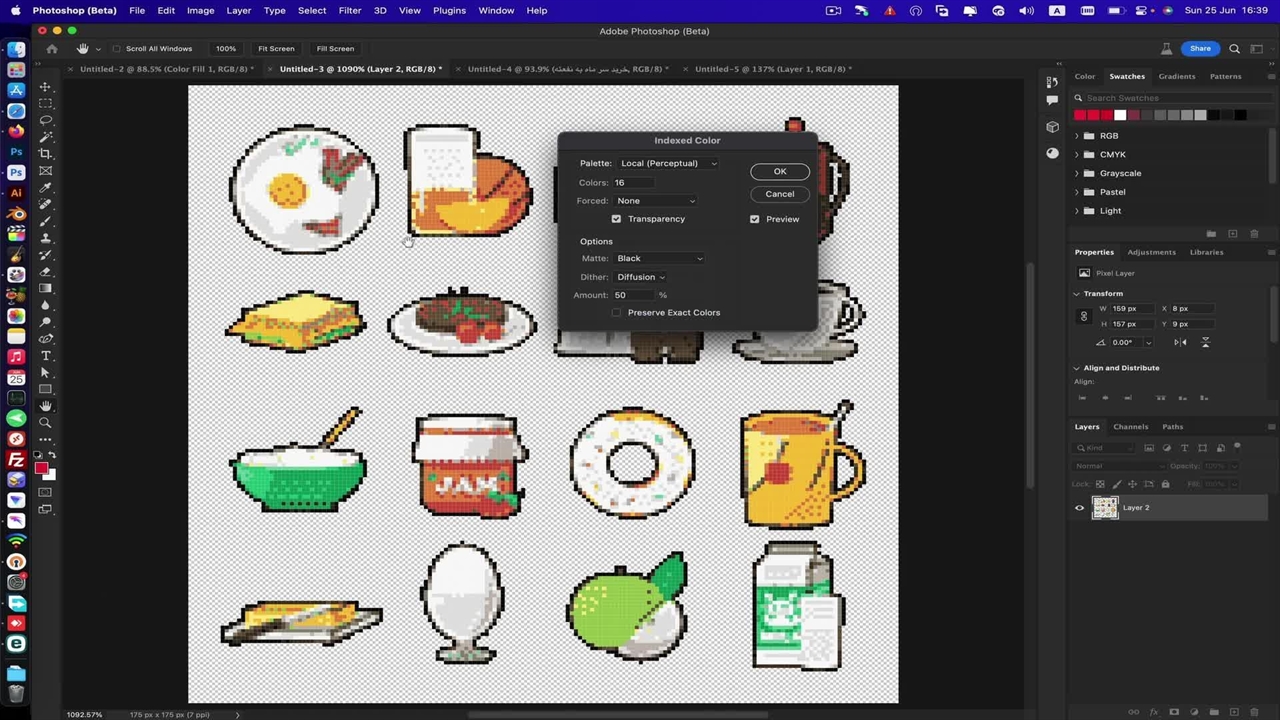1280x720 pixels.
Task: Uncheck Transparency in Indexed Color dialog
Action: click(x=616, y=219)
